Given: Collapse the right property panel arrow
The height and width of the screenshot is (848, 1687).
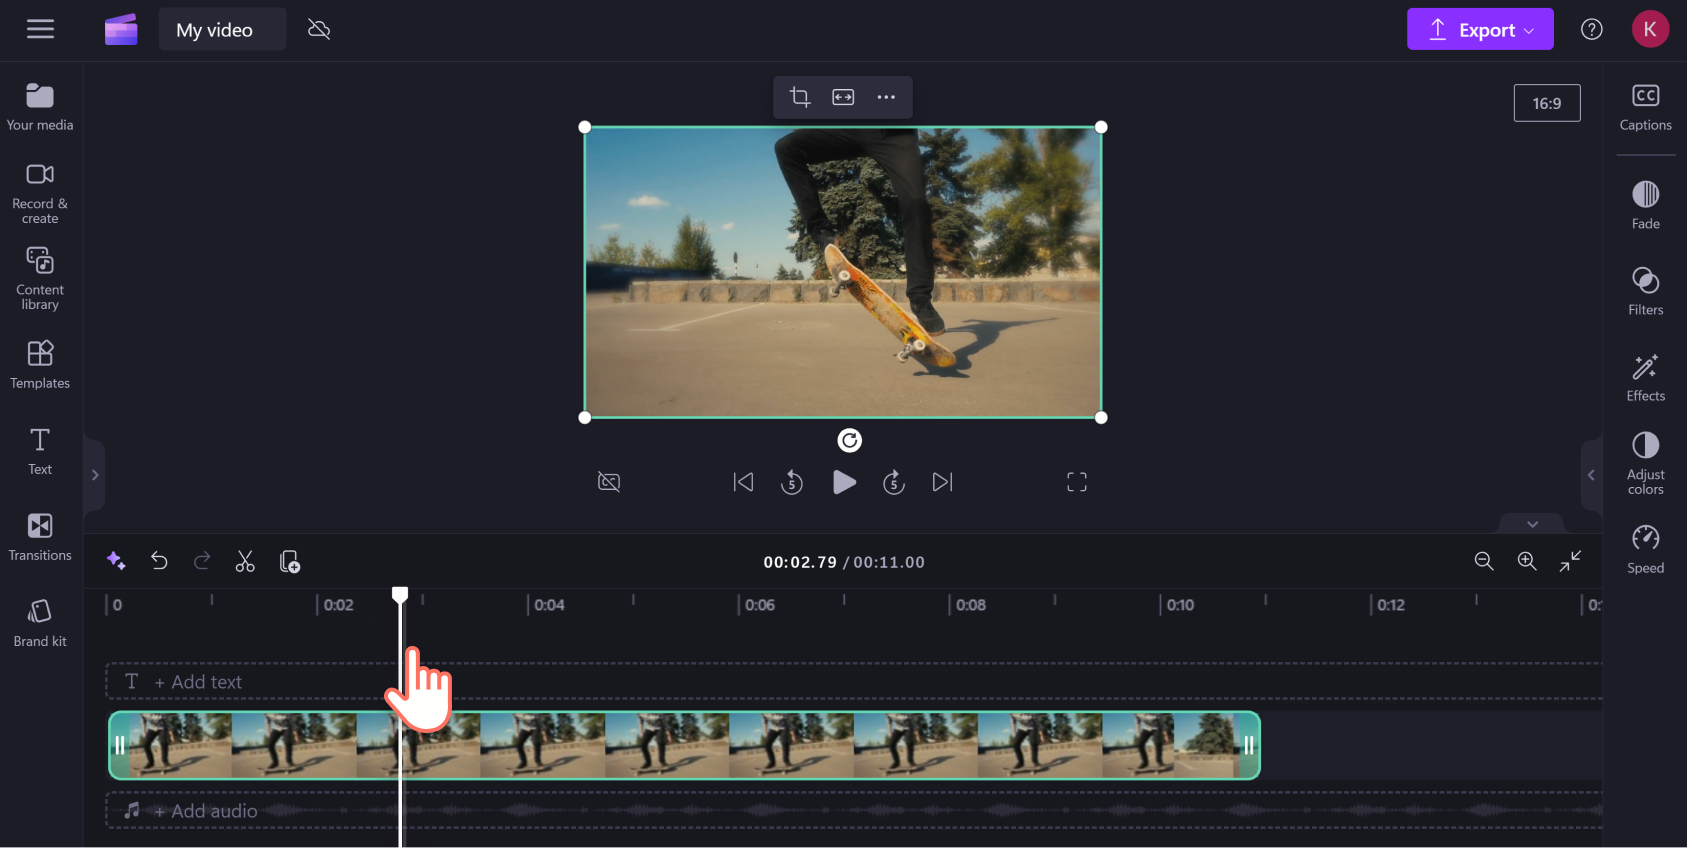Looking at the screenshot, I should (1591, 475).
